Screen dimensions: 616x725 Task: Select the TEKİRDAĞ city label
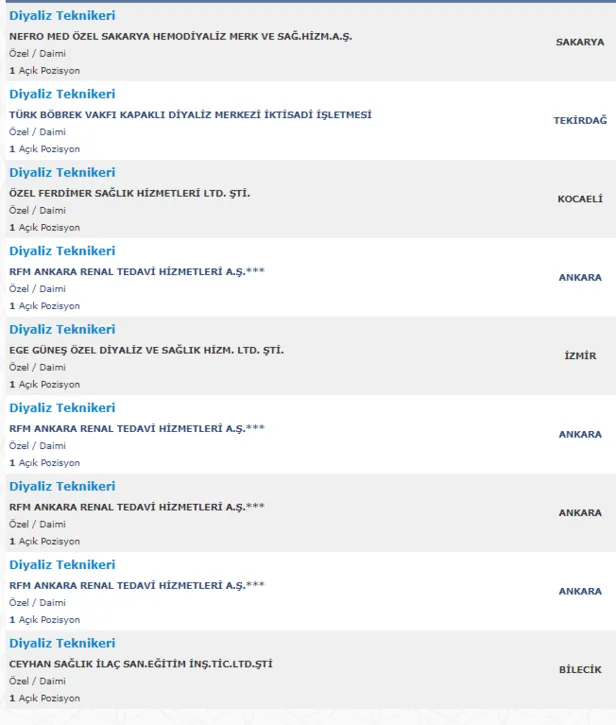pos(580,120)
